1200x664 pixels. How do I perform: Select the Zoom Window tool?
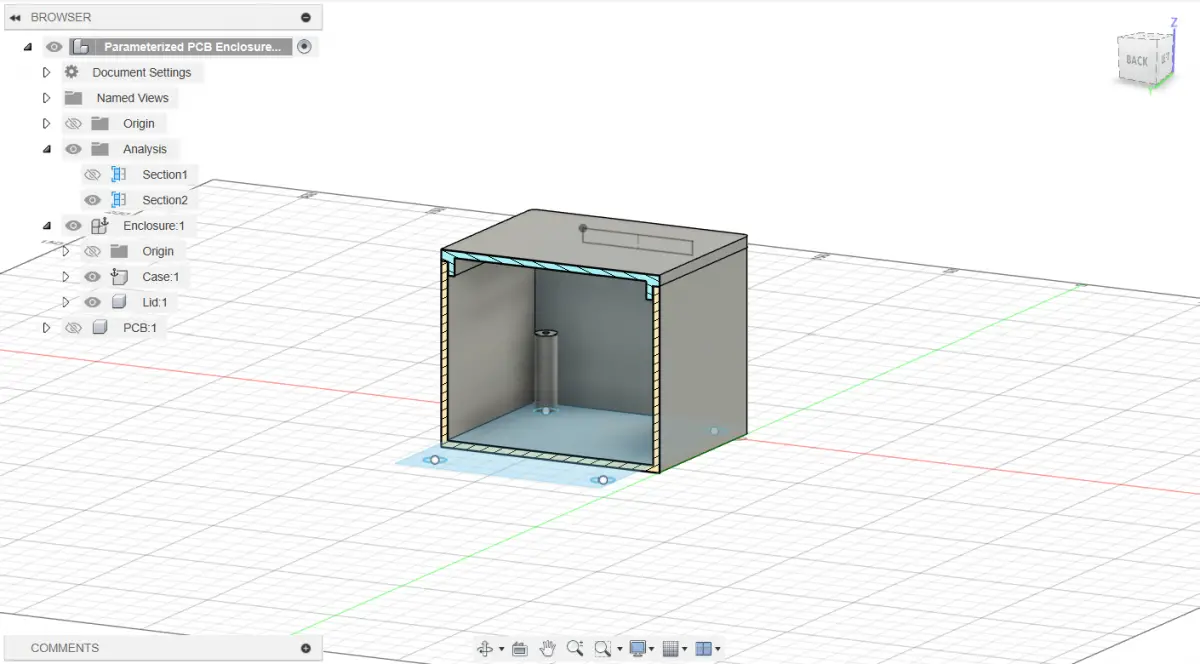pyautogui.click(x=602, y=648)
